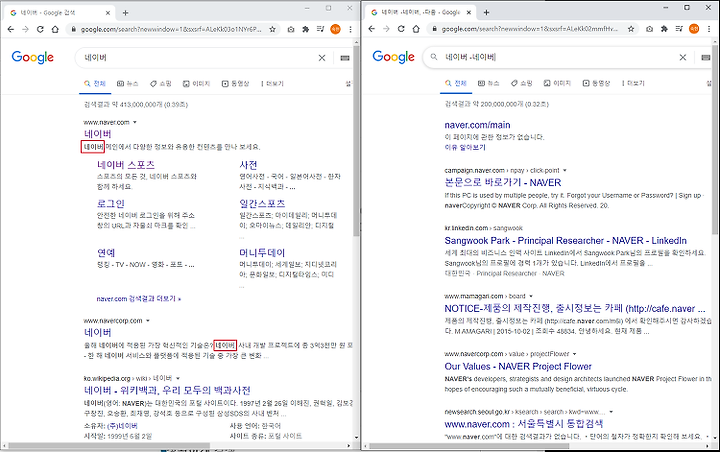Reload page in right Chrome window
The height and width of the screenshot is (452, 720).
coord(401,29)
